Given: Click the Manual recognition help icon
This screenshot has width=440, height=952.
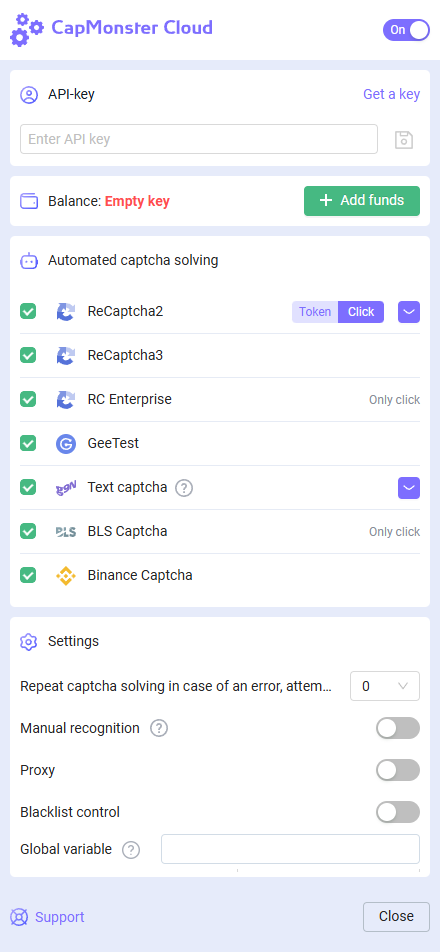Looking at the screenshot, I should [x=159, y=728].
